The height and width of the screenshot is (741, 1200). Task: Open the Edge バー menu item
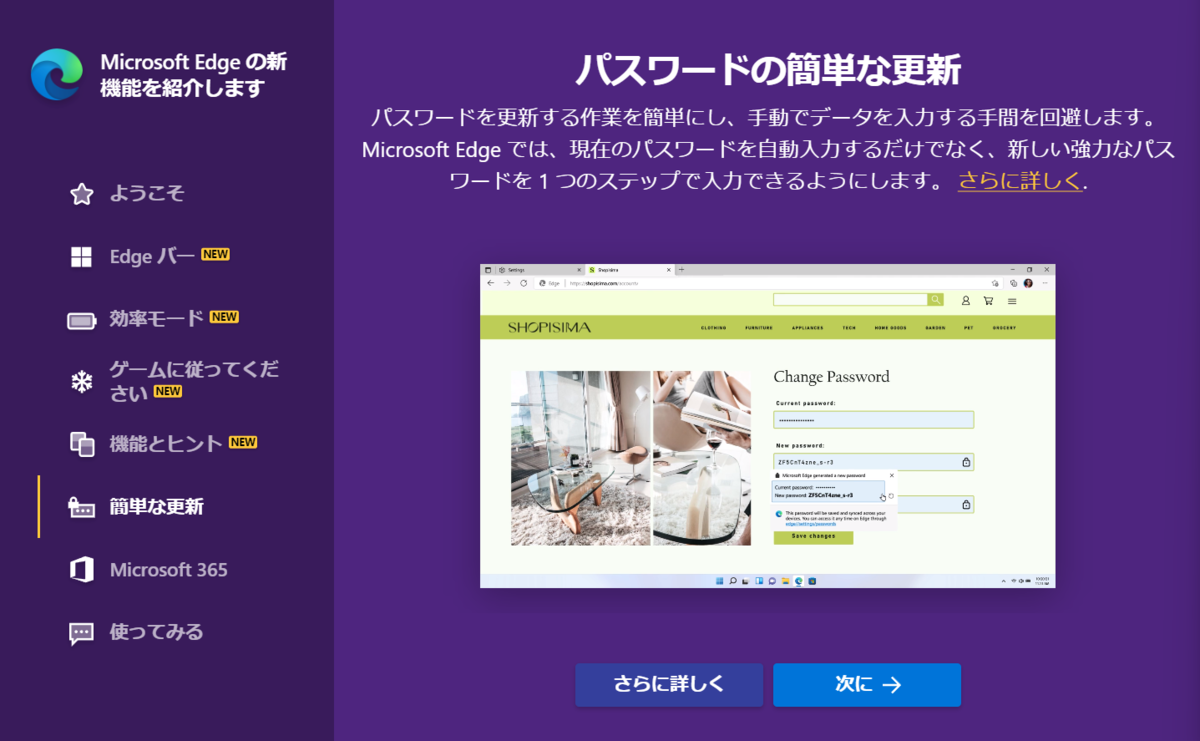[x=152, y=257]
